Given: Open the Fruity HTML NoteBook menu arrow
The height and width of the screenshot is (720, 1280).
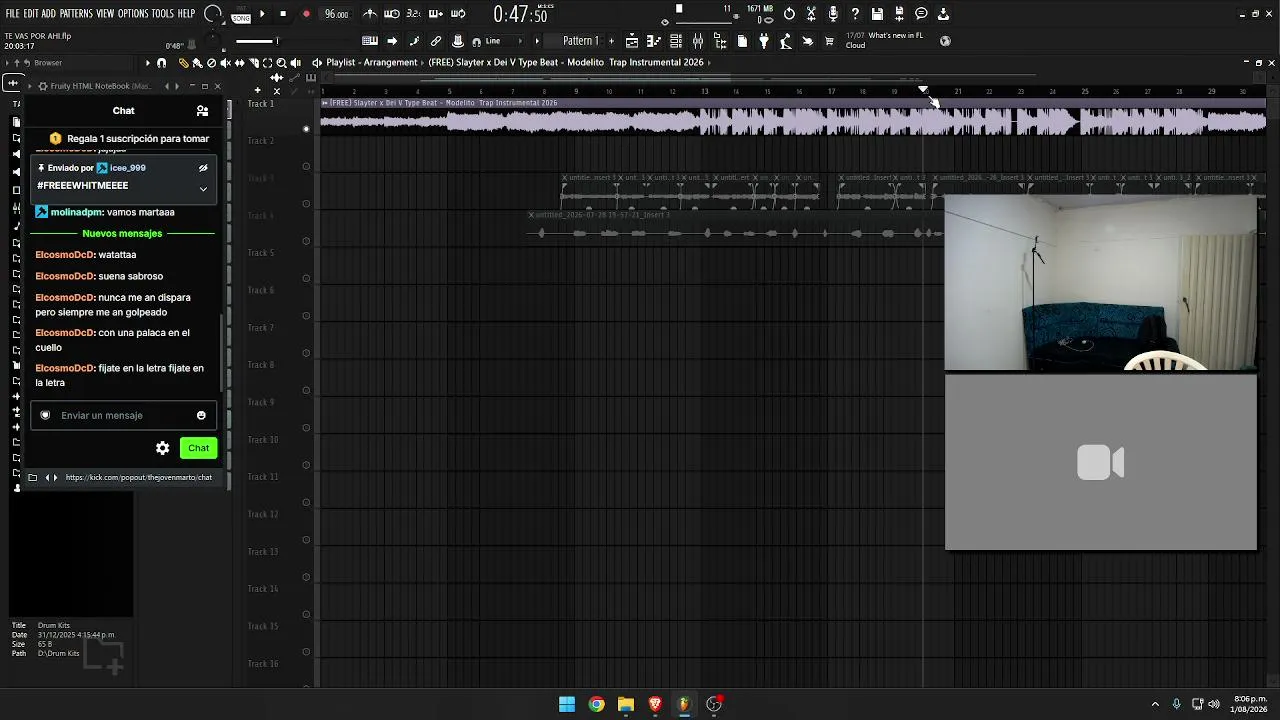Looking at the screenshot, I should [29, 86].
